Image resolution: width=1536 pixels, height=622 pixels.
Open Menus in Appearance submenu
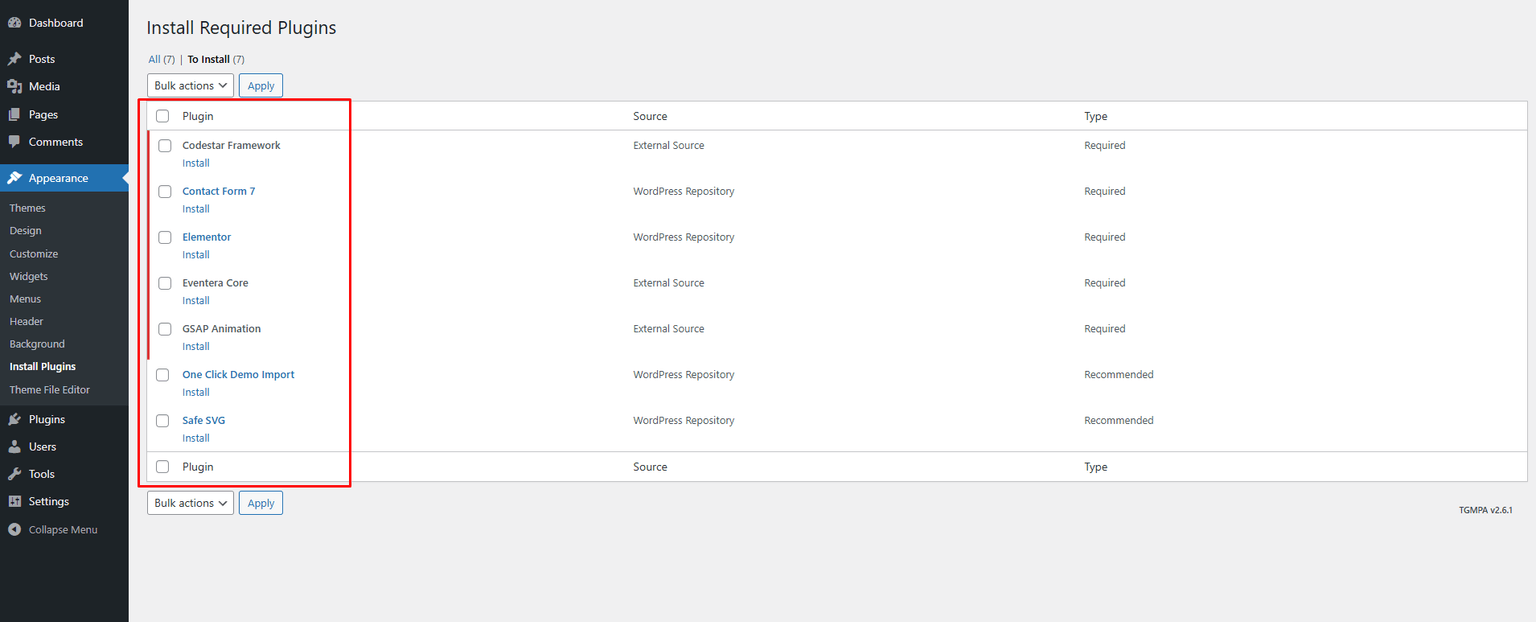pyautogui.click(x=25, y=299)
